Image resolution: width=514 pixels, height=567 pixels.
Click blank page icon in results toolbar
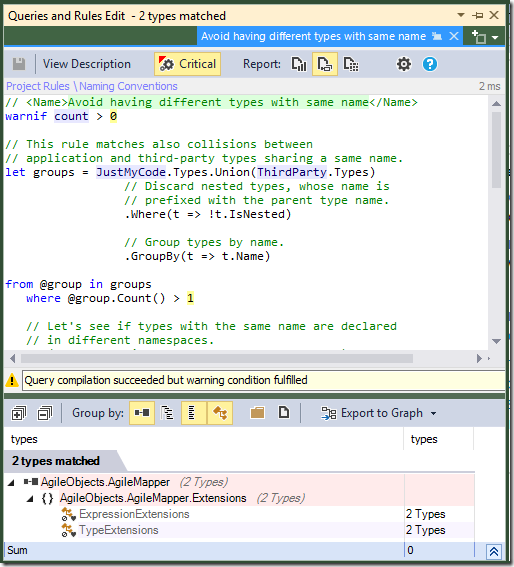(x=284, y=412)
